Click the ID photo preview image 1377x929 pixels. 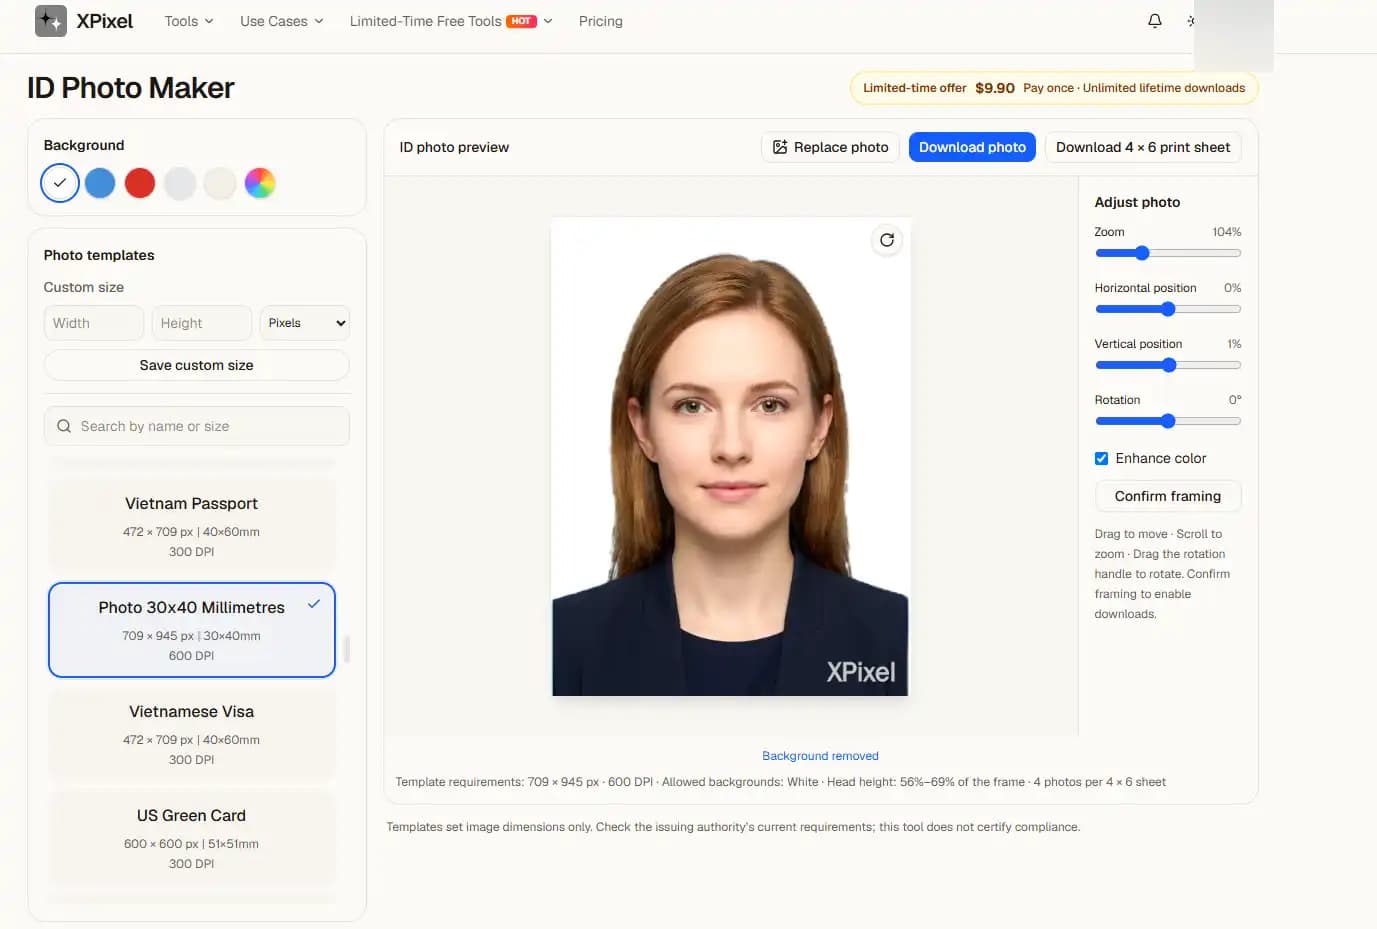click(x=731, y=457)
